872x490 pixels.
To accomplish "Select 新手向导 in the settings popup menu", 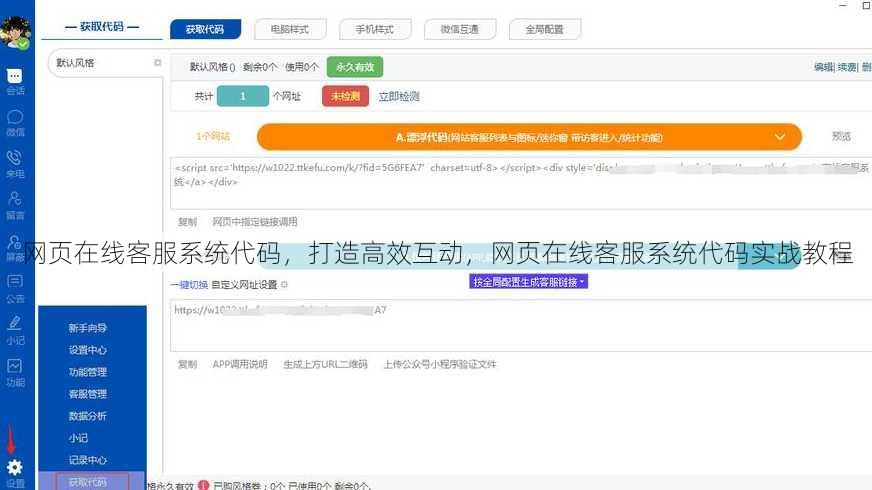I will click(x=88, y=328).
